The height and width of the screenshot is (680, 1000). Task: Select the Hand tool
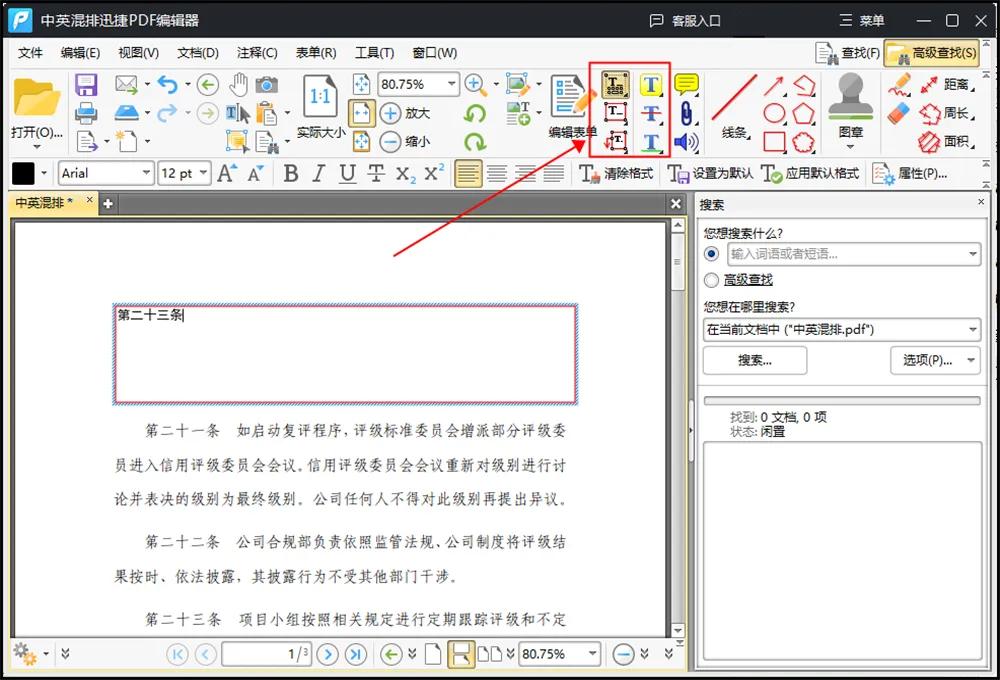click(238, 85)
